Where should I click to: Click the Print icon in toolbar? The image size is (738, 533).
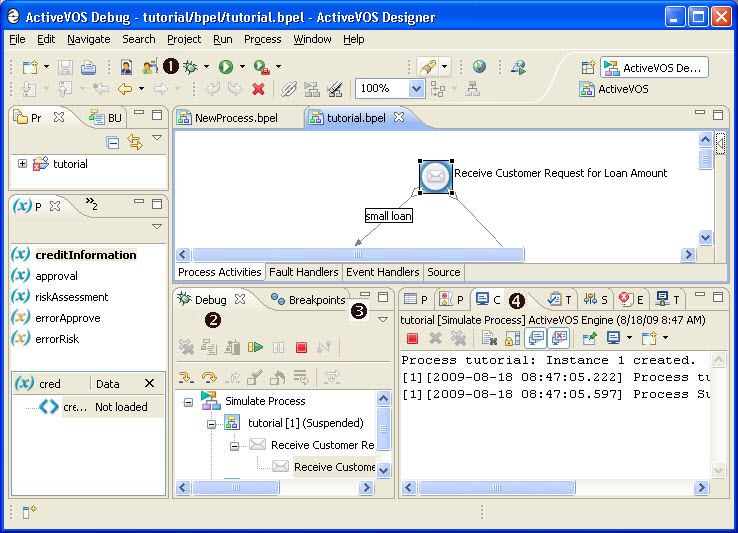(x=88, y=67)
